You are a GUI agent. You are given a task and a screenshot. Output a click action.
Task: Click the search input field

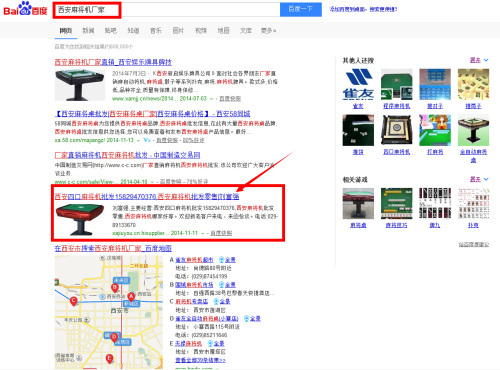click(167, 10)
